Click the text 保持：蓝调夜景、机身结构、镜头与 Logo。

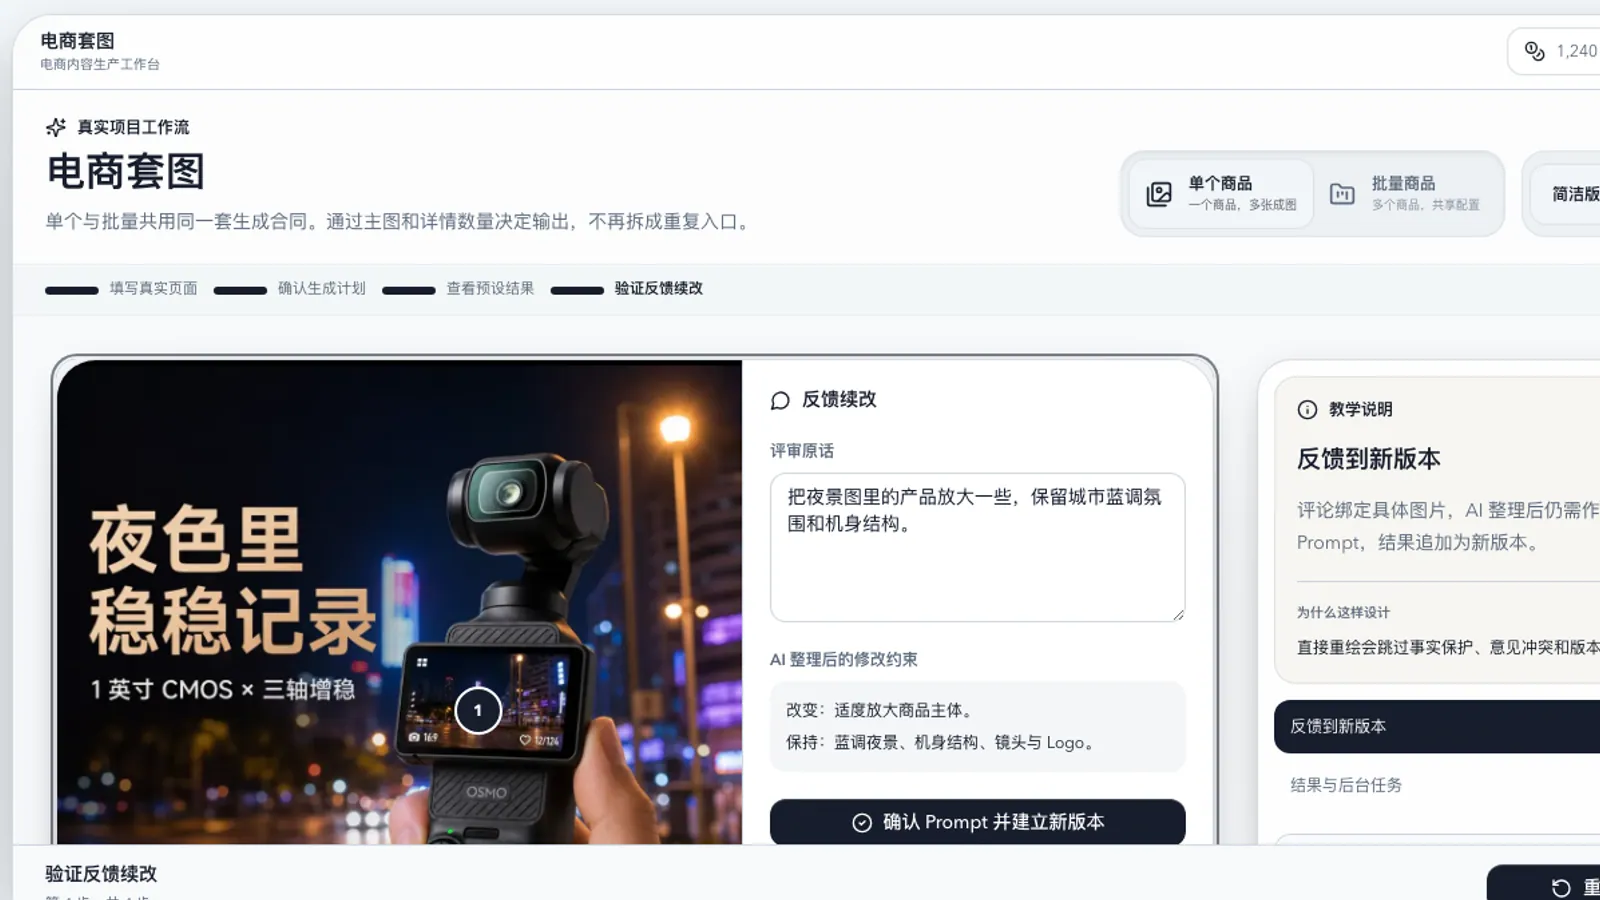(x=943, y=742)
